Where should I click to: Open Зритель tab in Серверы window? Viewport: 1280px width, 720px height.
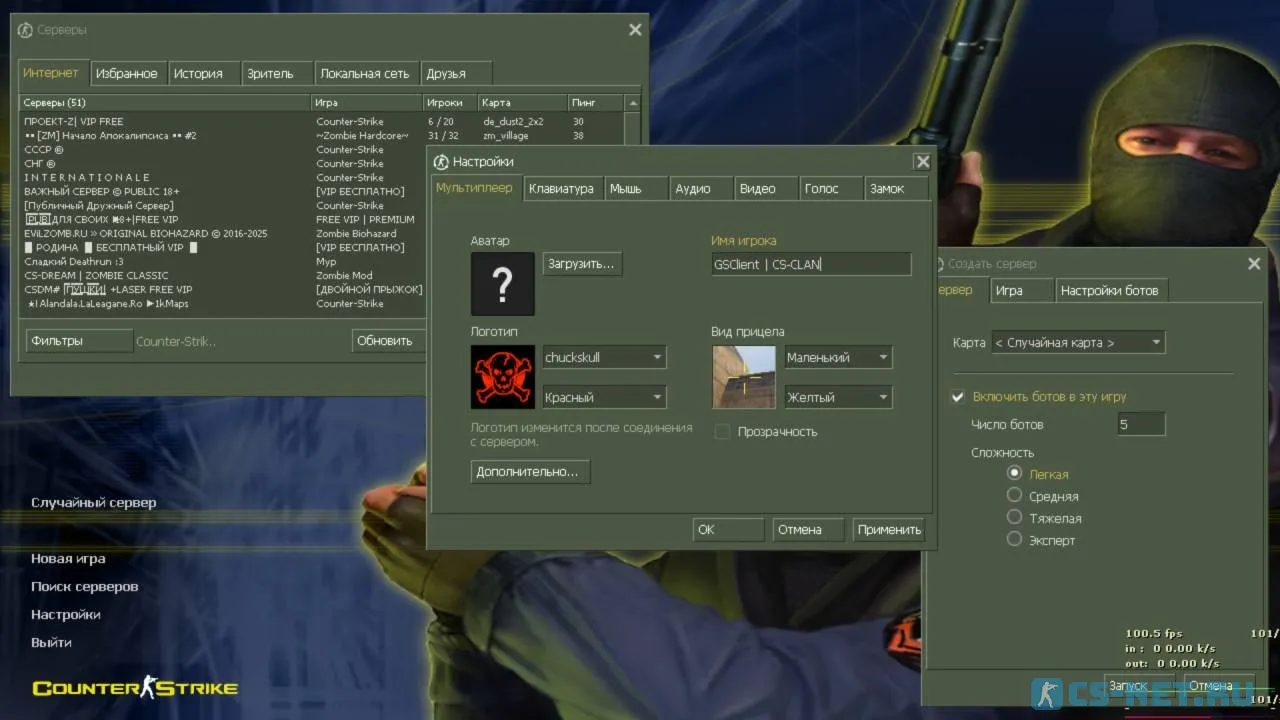(x=278, y=73)
